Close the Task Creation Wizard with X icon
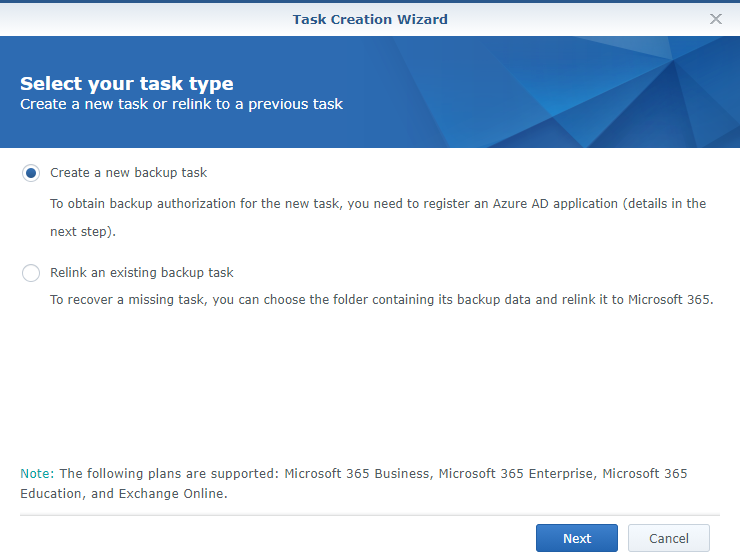 click(x=716, y=19)
